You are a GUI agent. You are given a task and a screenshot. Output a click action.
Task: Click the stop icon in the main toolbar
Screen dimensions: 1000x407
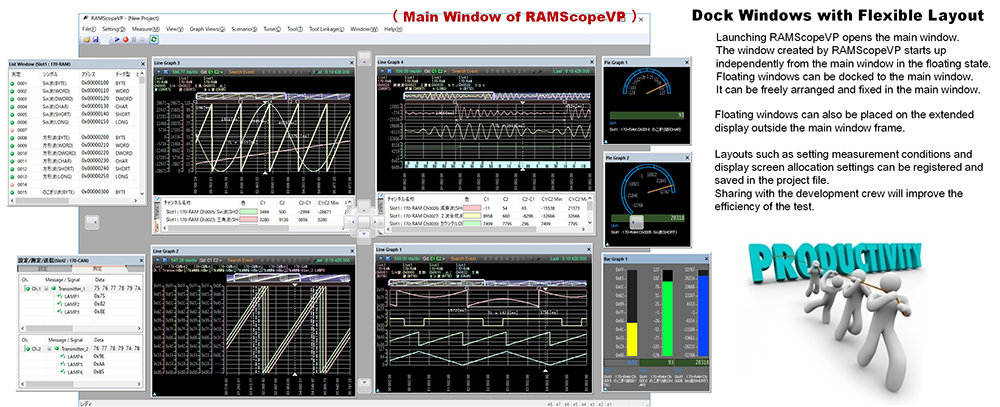click(134, 40)
